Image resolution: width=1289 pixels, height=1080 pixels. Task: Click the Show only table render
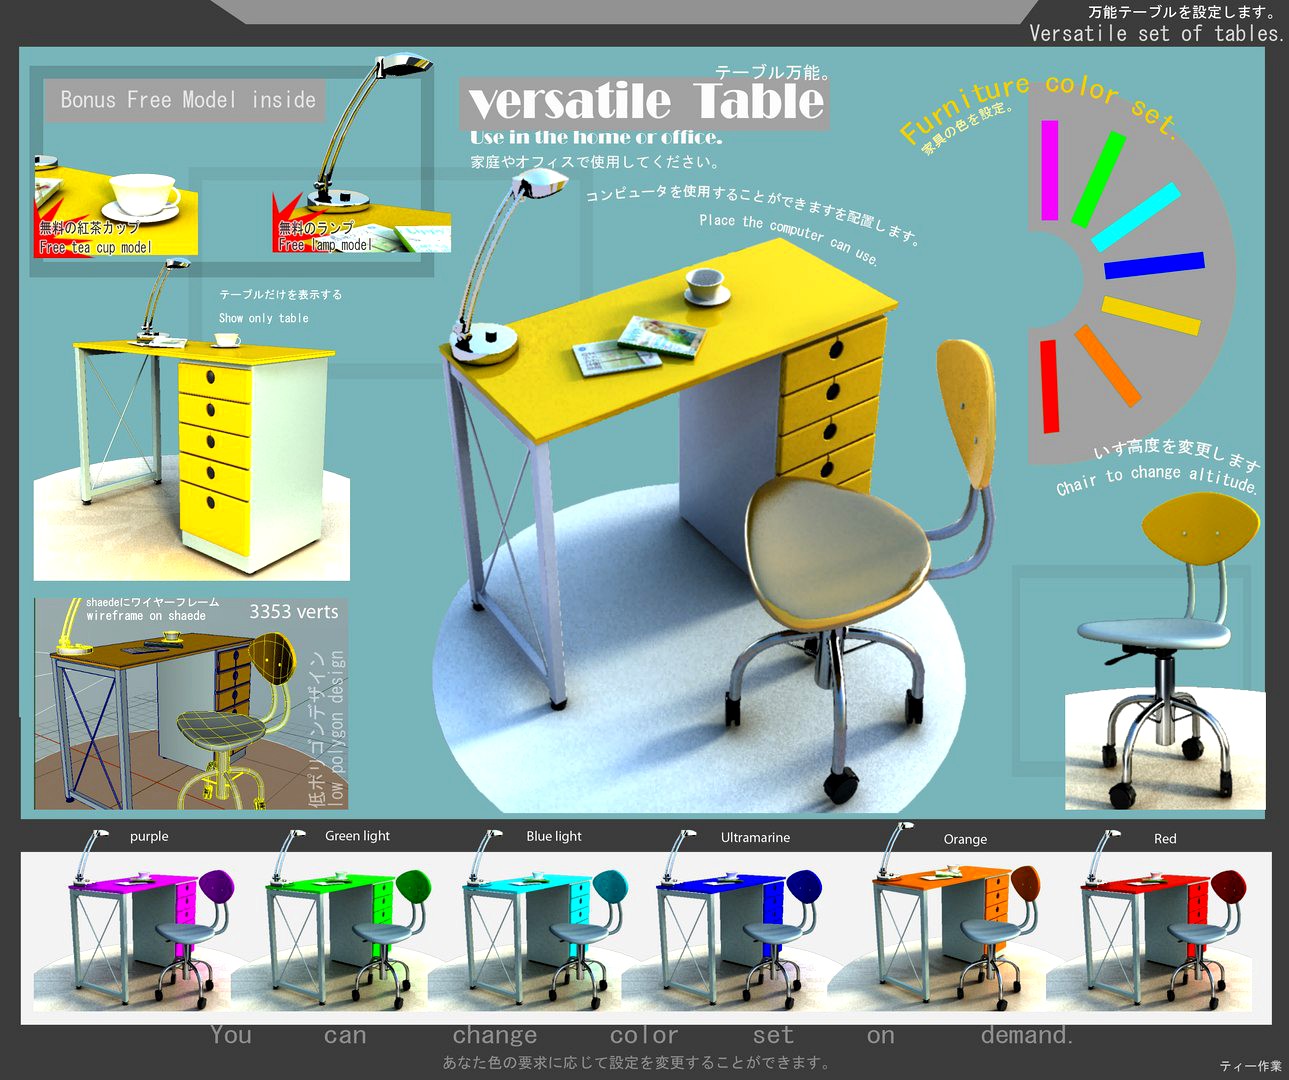[x=192, y=420]
